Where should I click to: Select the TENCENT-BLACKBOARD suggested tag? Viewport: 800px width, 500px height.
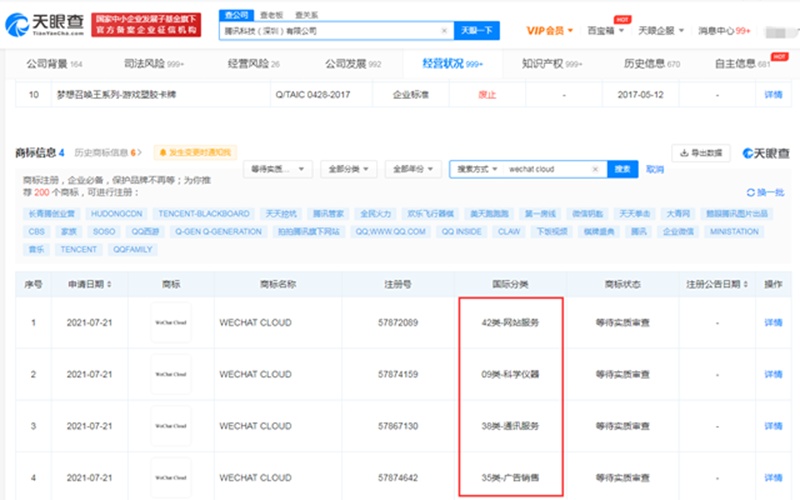(204, 213)
